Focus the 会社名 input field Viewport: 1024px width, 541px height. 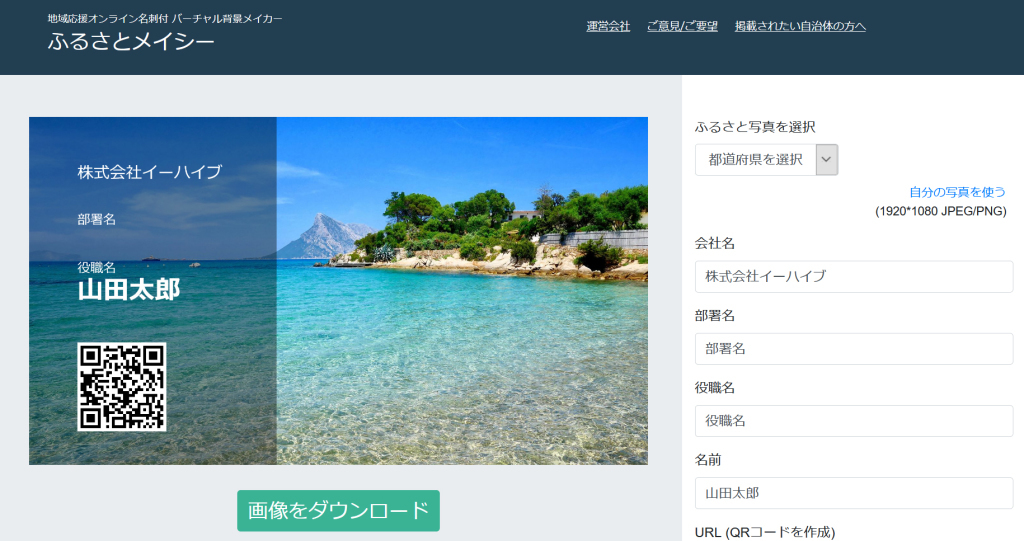point(853,277)
